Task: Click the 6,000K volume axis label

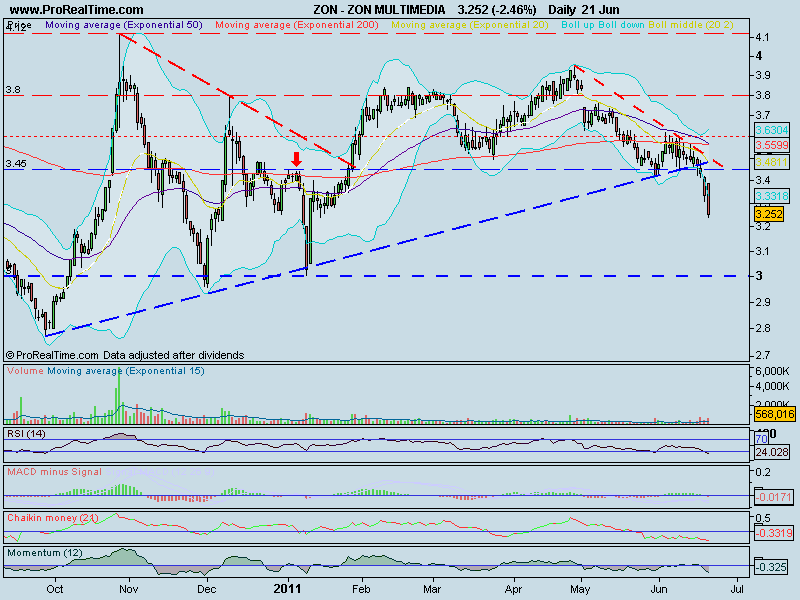Action: coord(772,371)
